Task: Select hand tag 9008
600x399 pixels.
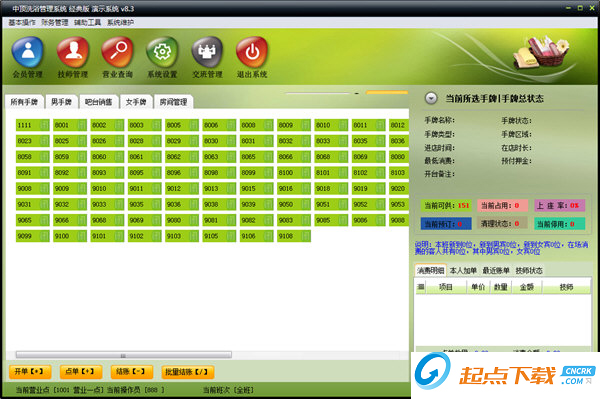Action: (x=33, y=189)
